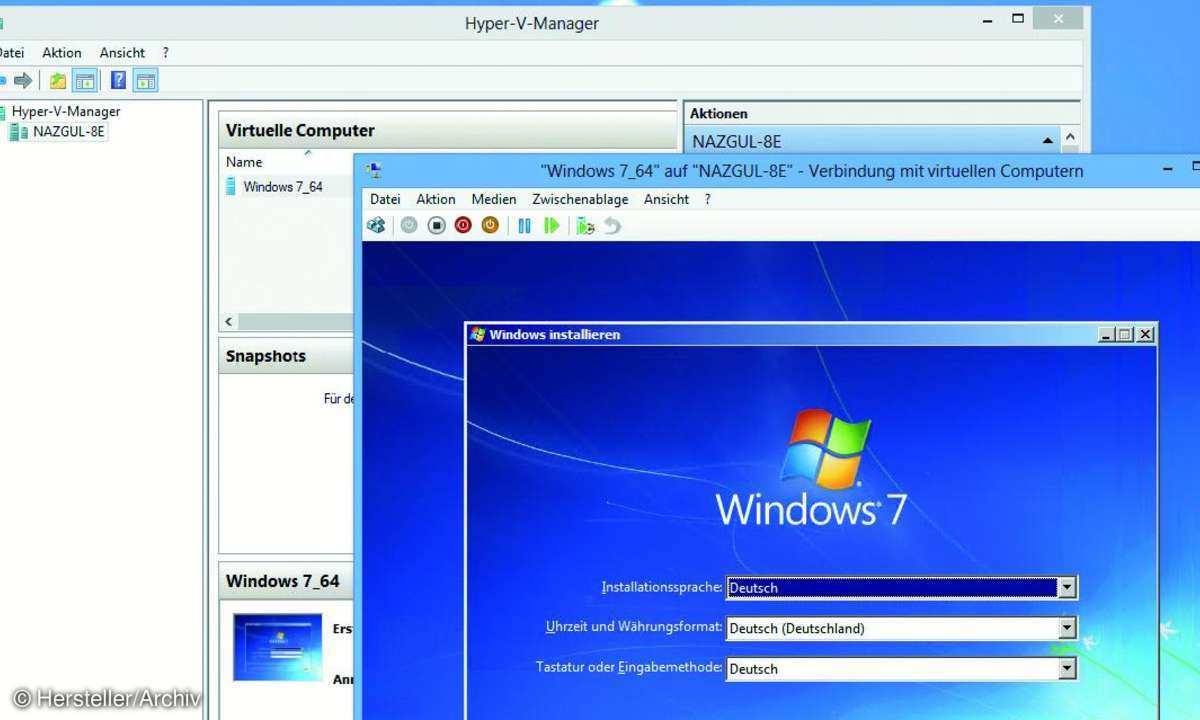Open Ansicht menu in VM connection window

[x=666, y=199]
